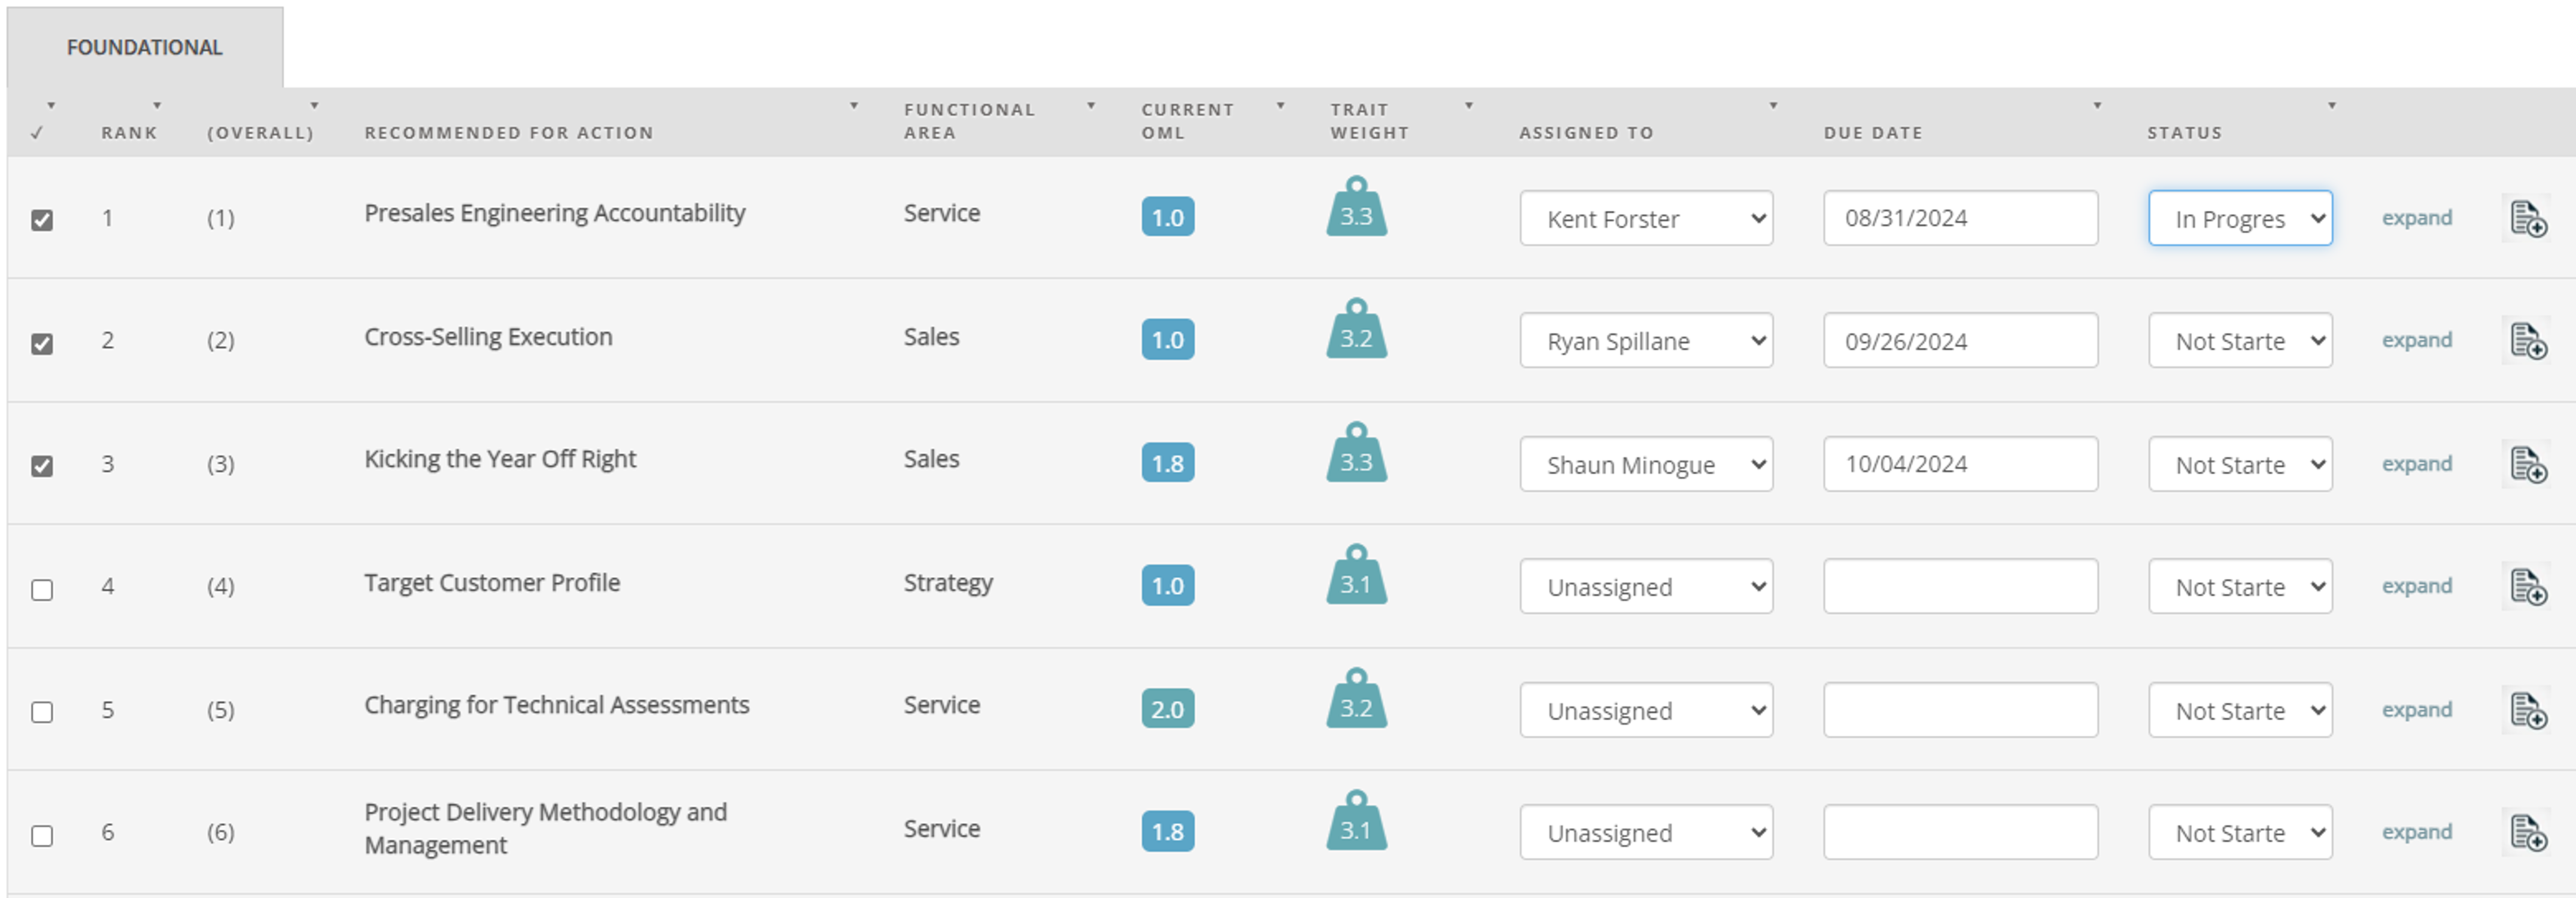Image resolution: width=2576 pixels, height=898 pixels.
Task: Click the due date field showing 09/26/2024
Action: (x=1959, y=341)
